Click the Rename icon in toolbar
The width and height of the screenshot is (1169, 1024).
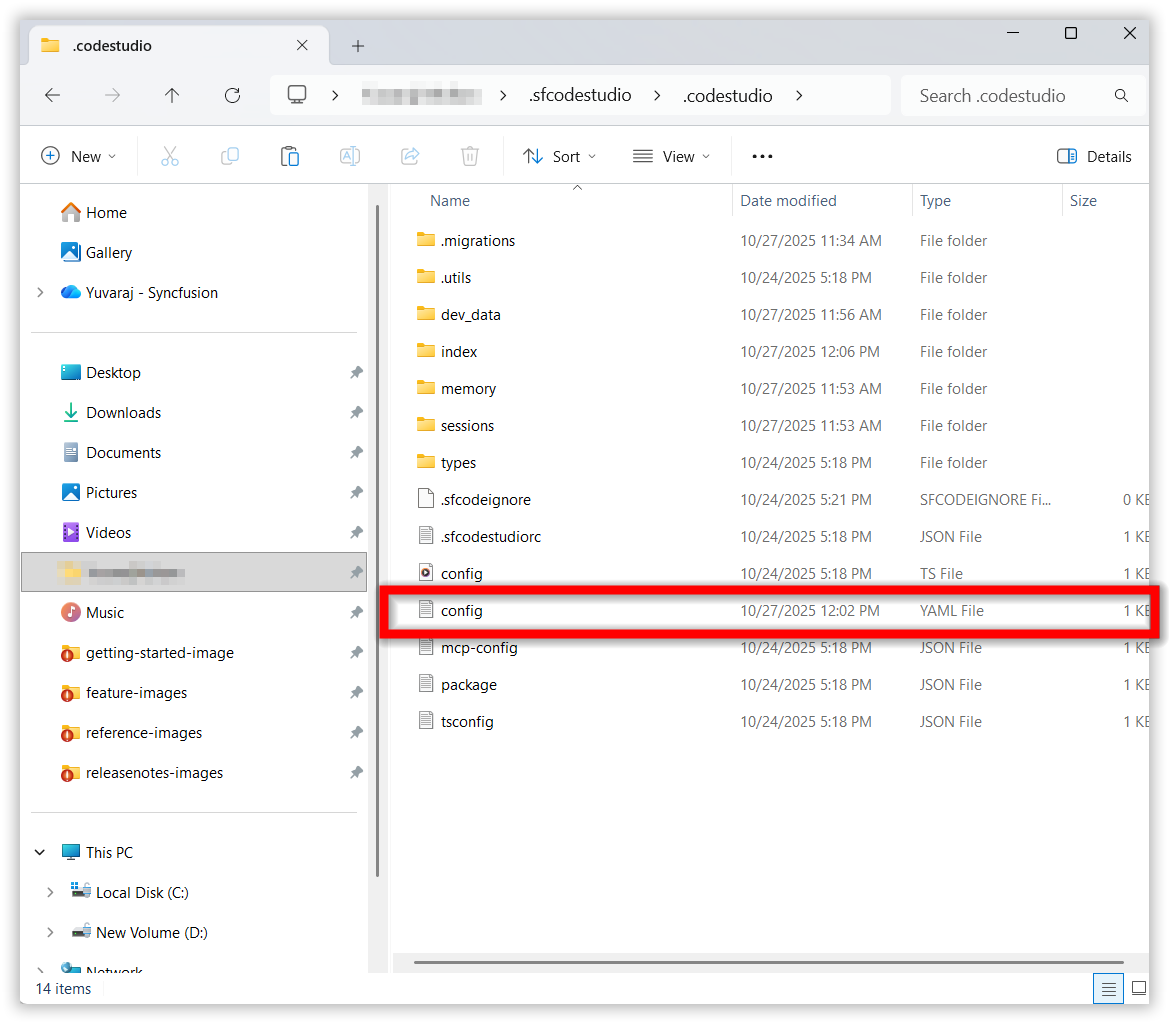click(350, 156)
